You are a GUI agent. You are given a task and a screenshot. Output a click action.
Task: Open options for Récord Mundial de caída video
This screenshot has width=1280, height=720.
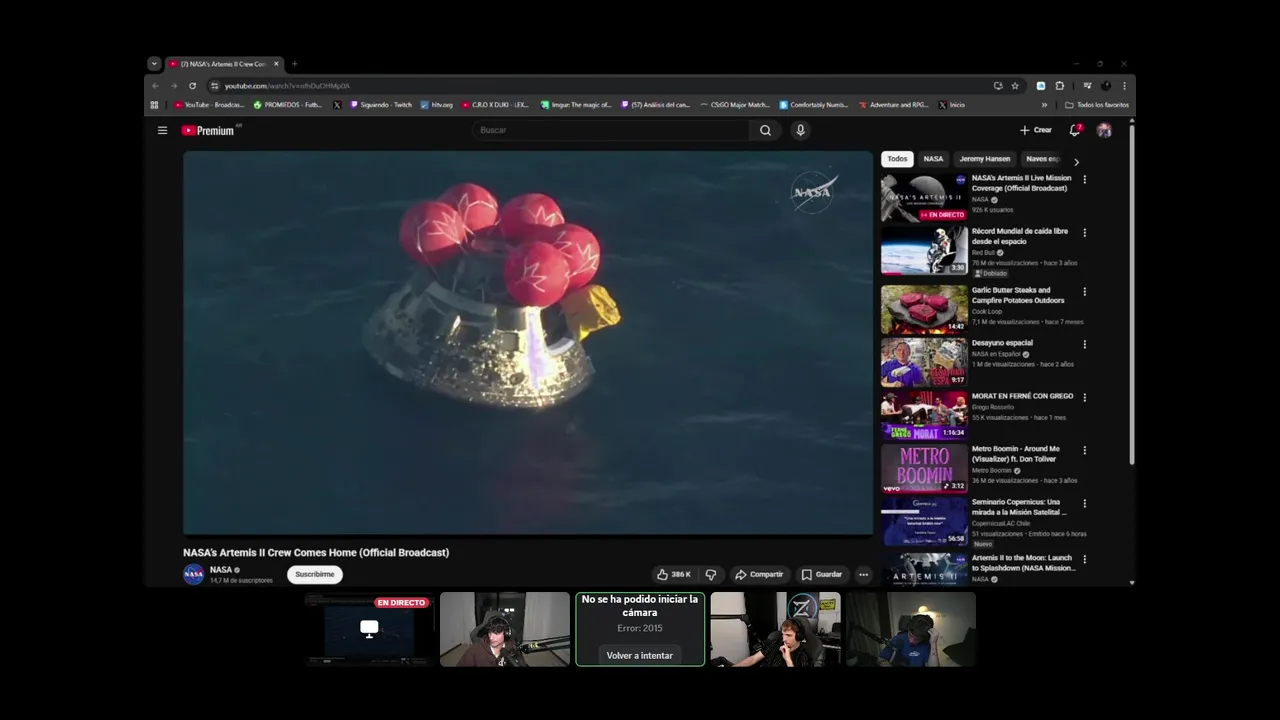1084,233
